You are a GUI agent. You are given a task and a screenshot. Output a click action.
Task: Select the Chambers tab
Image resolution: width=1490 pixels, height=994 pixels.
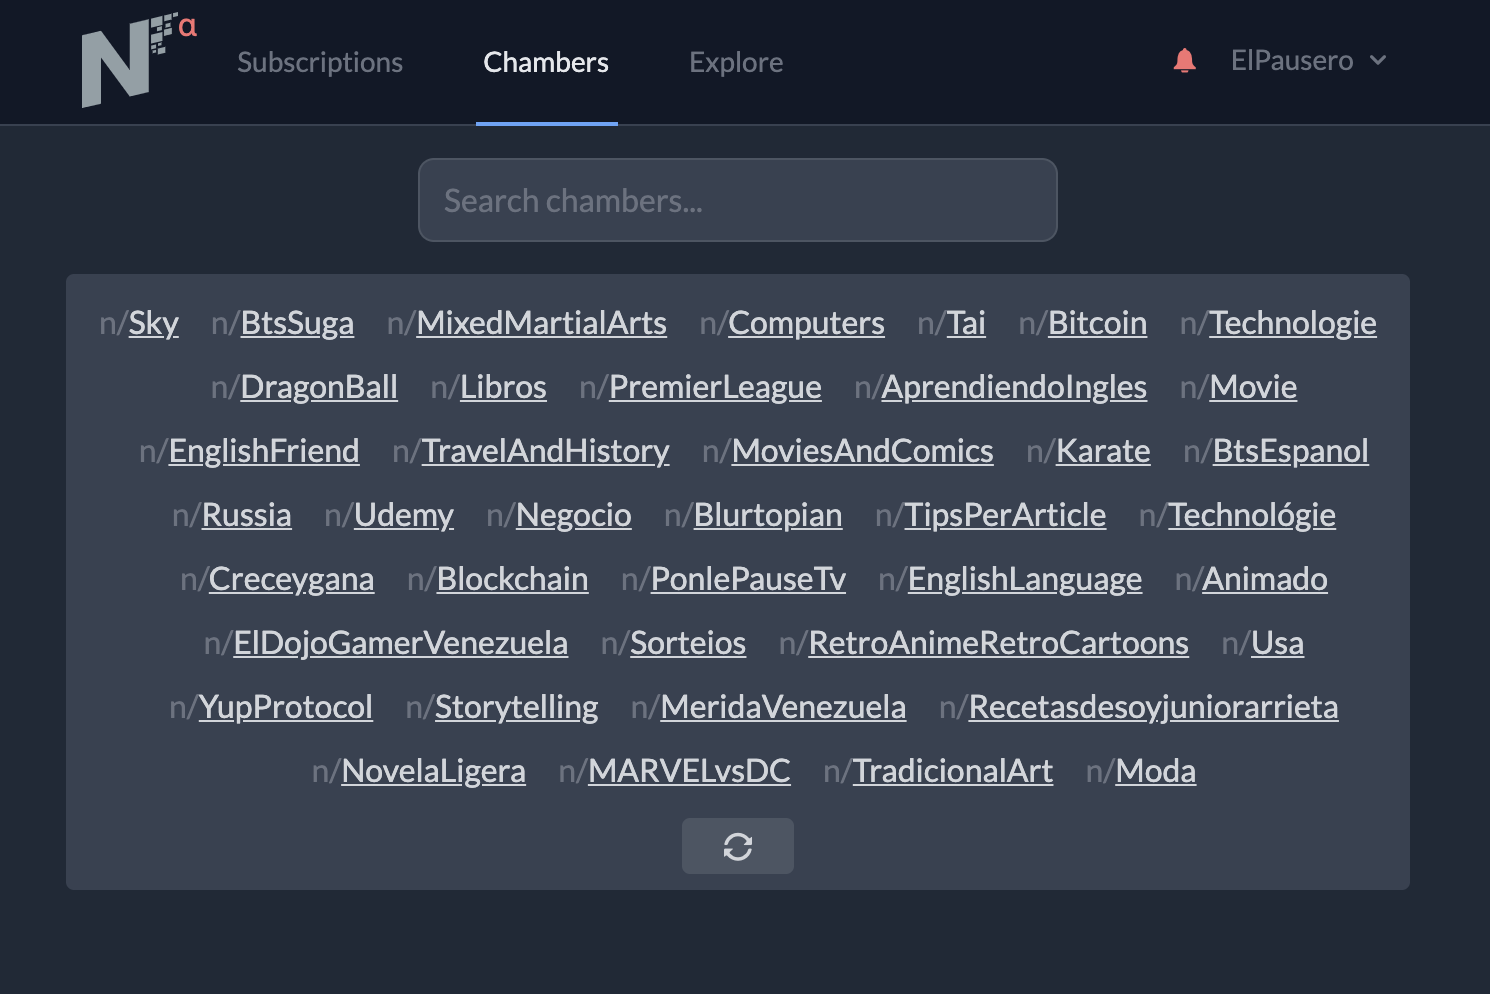point(546,62)
